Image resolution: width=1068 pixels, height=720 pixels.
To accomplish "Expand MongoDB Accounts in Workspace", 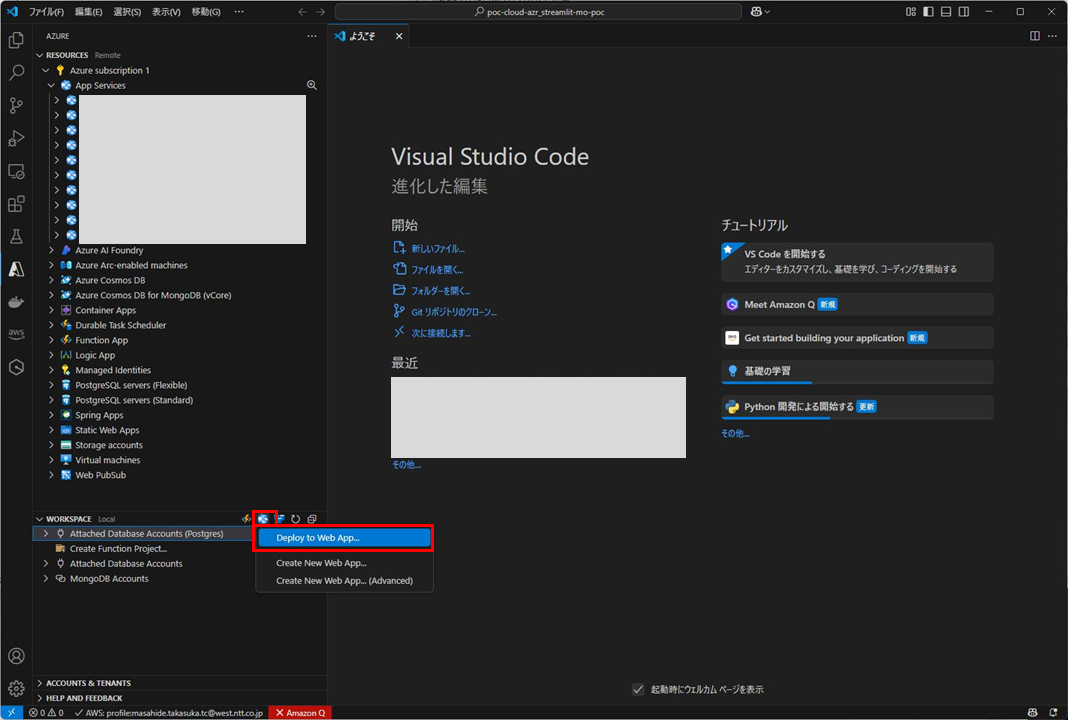I will click(46, 578).
